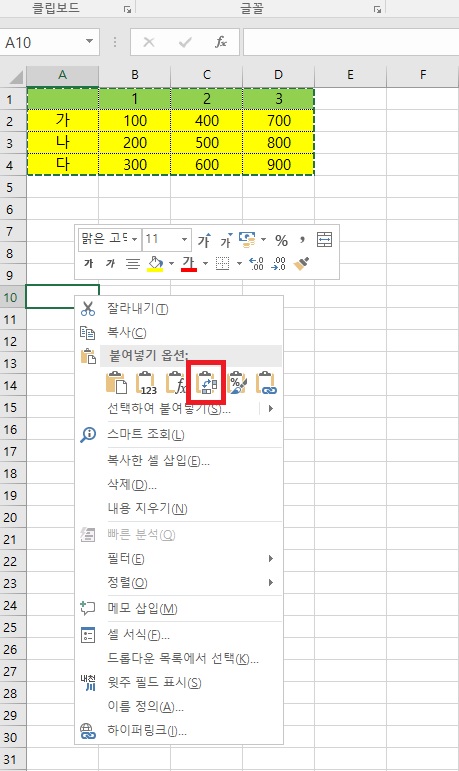Open 글꼴 group dialog launcher

pyautogui.click(x=377, y=9)
